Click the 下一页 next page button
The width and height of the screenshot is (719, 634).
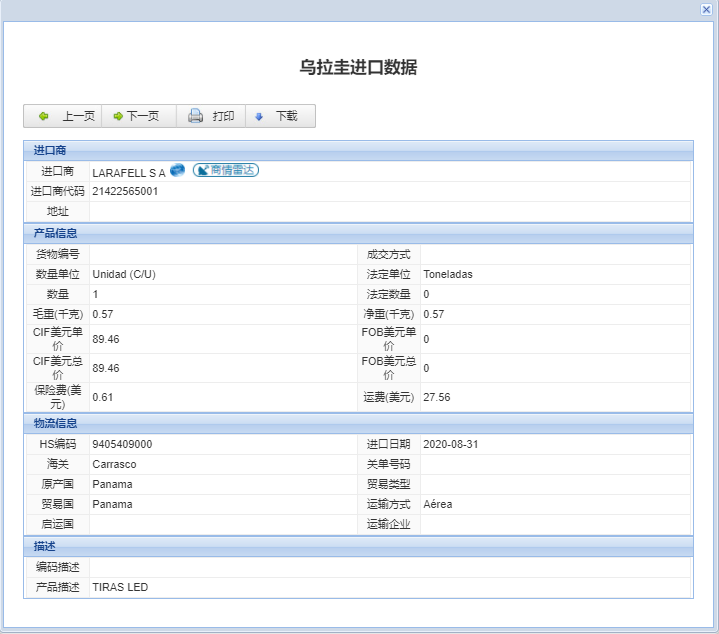tap(137, 116)
